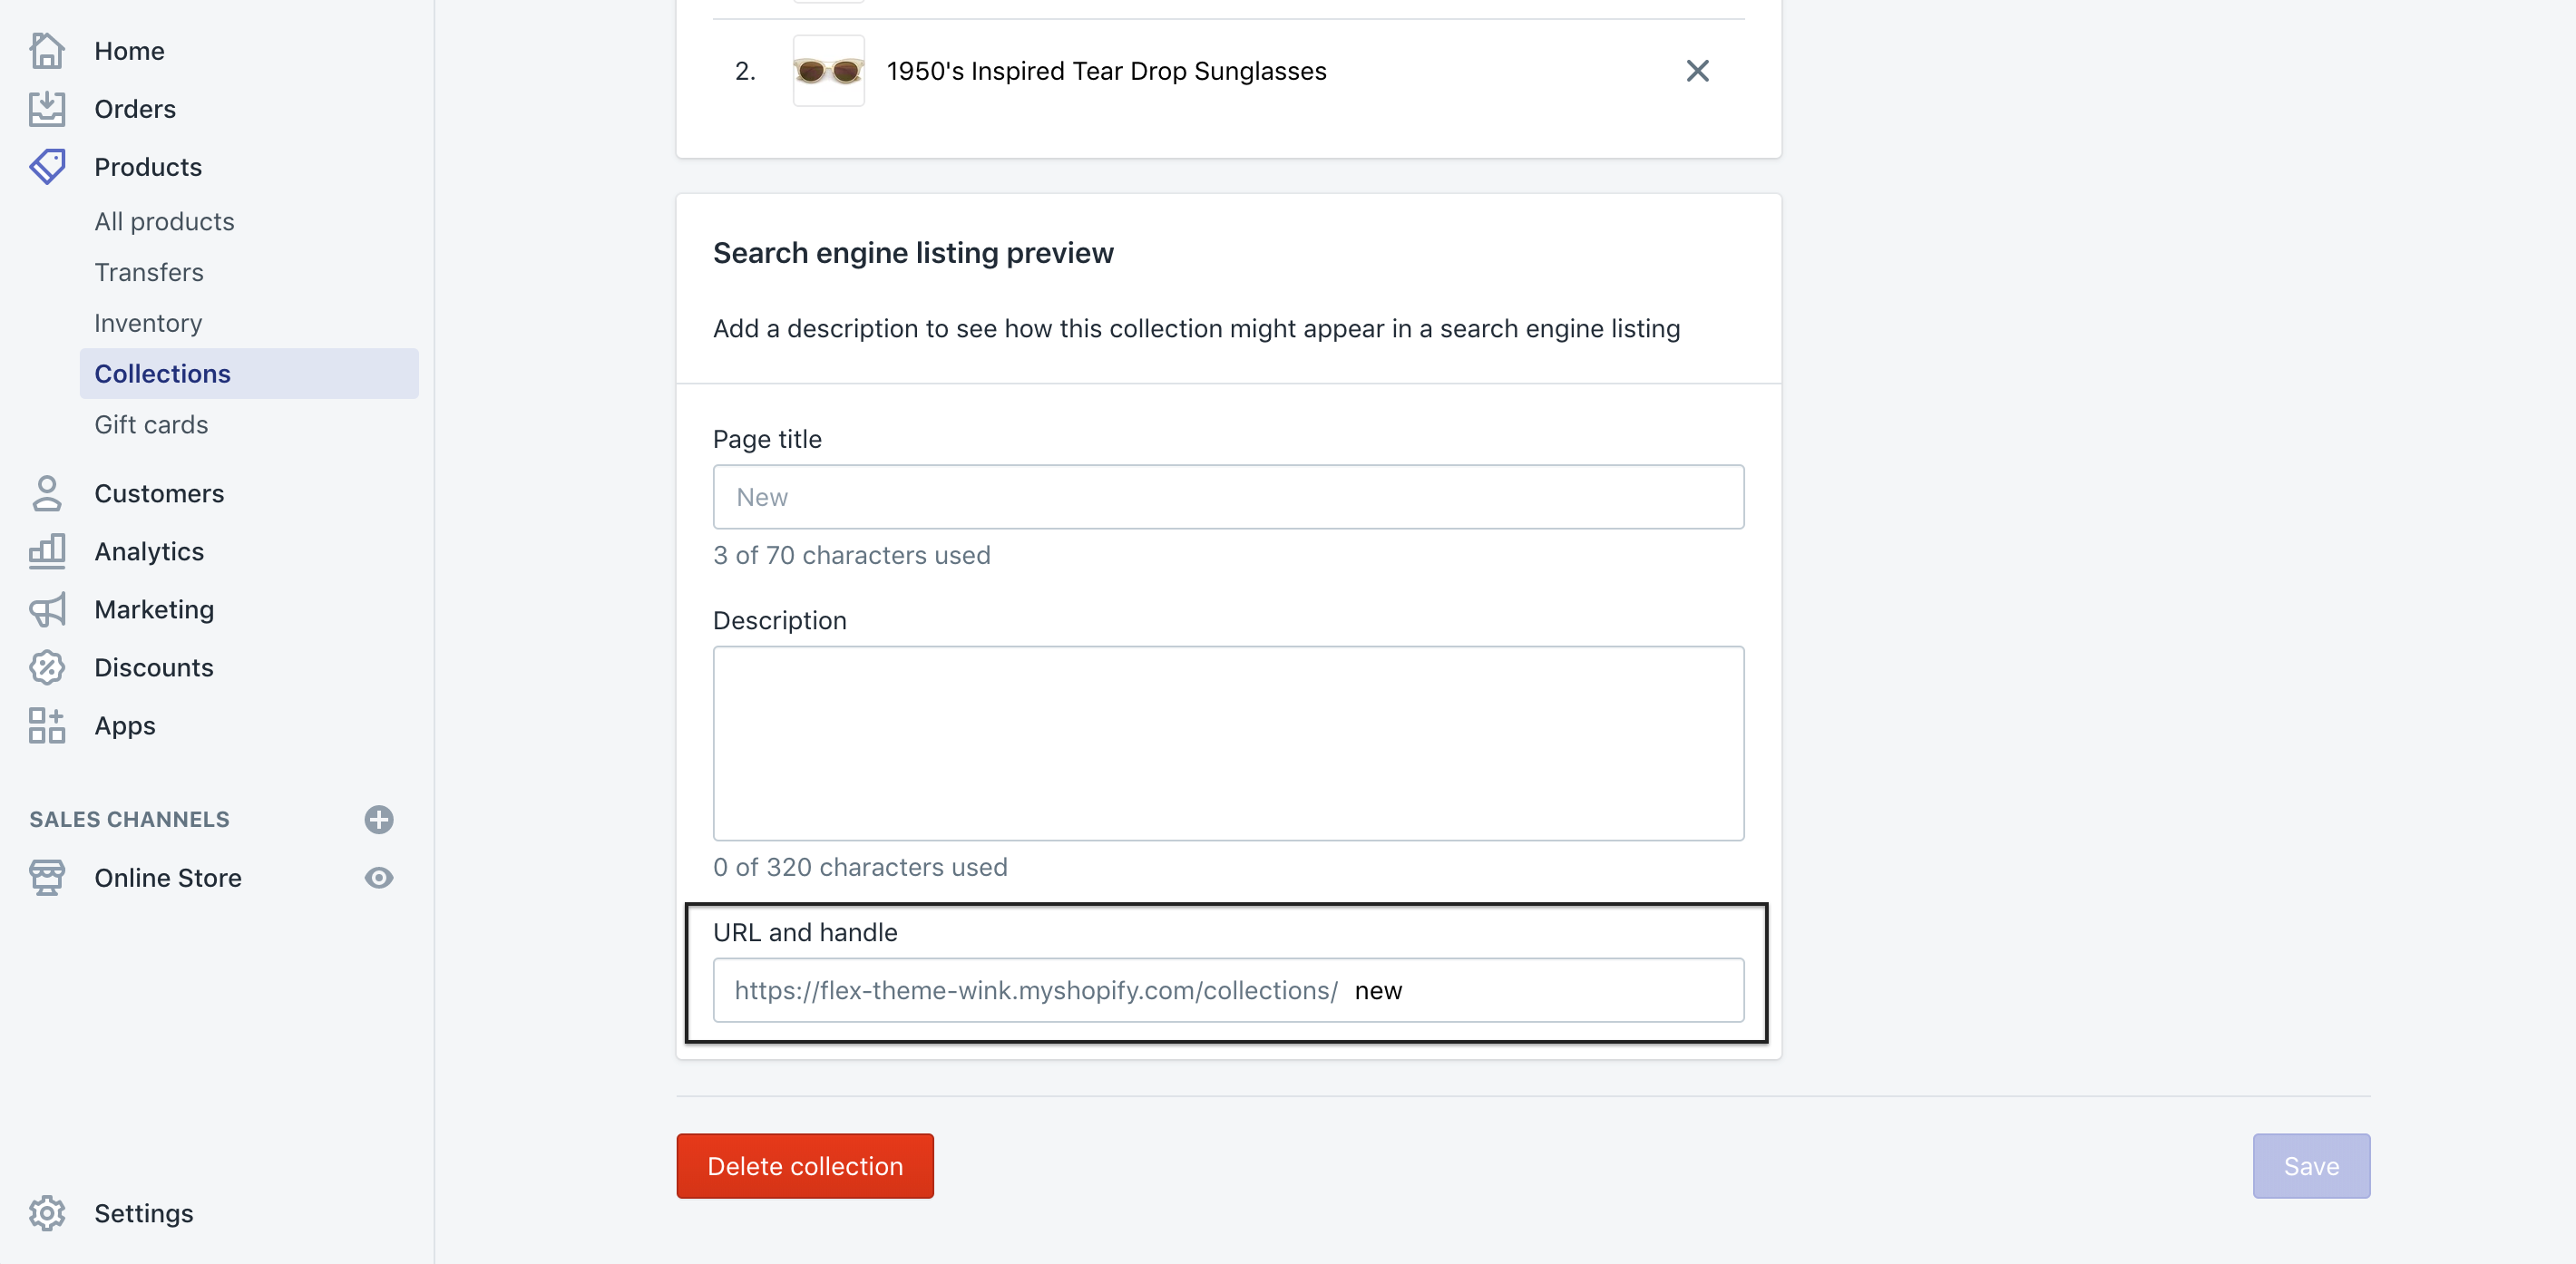Go to Inventory submenu item

click(x=148, y=323)
